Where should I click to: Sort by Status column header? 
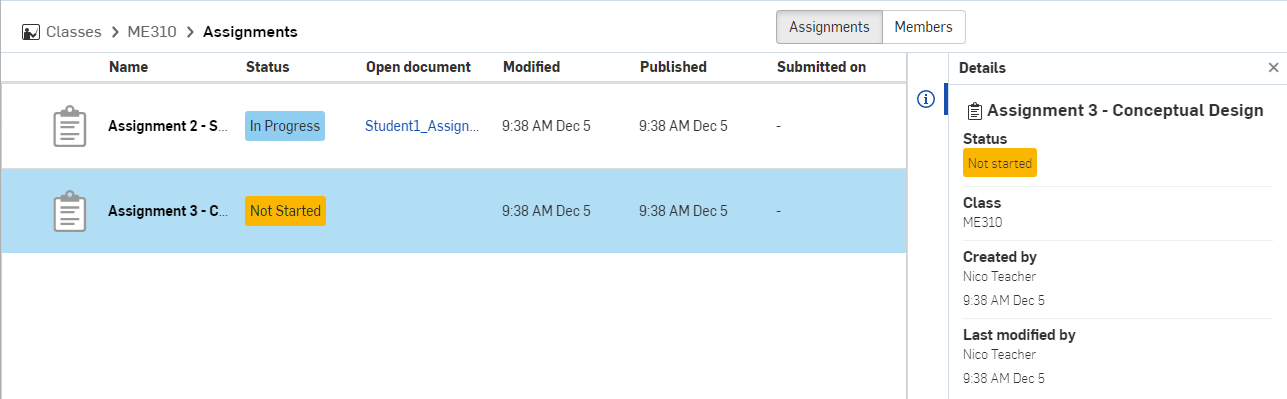[267, 67]
